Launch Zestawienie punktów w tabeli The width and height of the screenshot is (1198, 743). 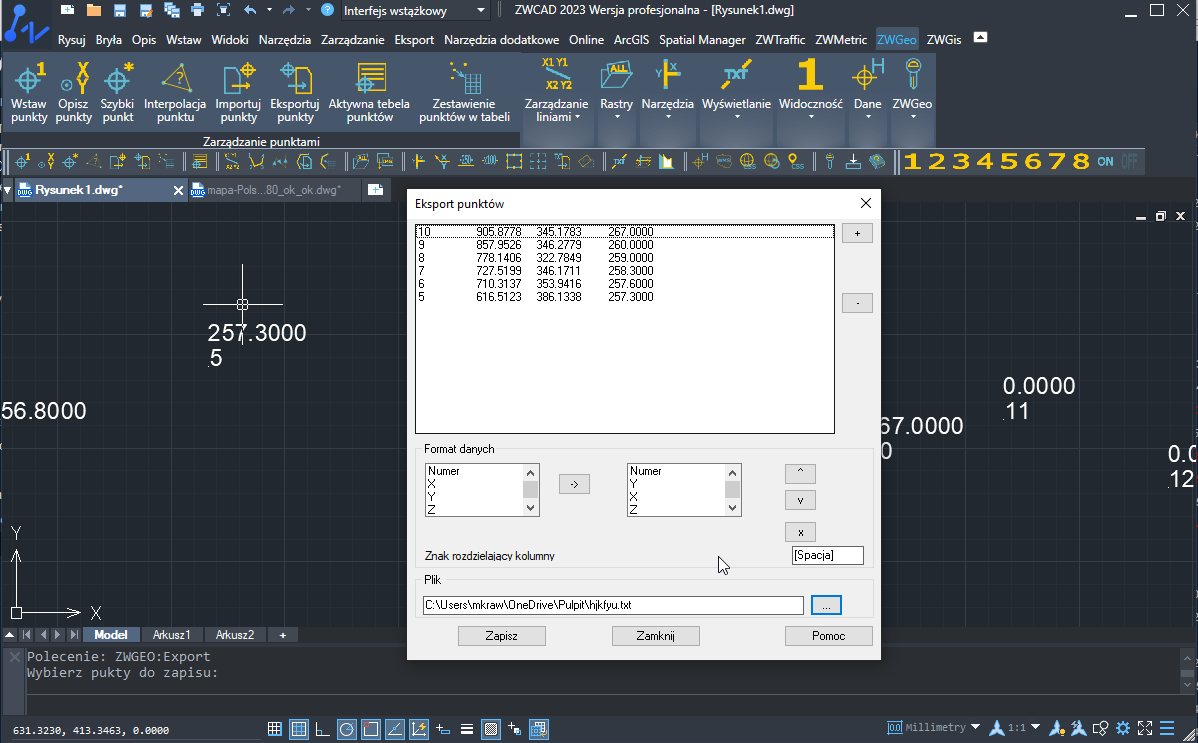(465, 92)
